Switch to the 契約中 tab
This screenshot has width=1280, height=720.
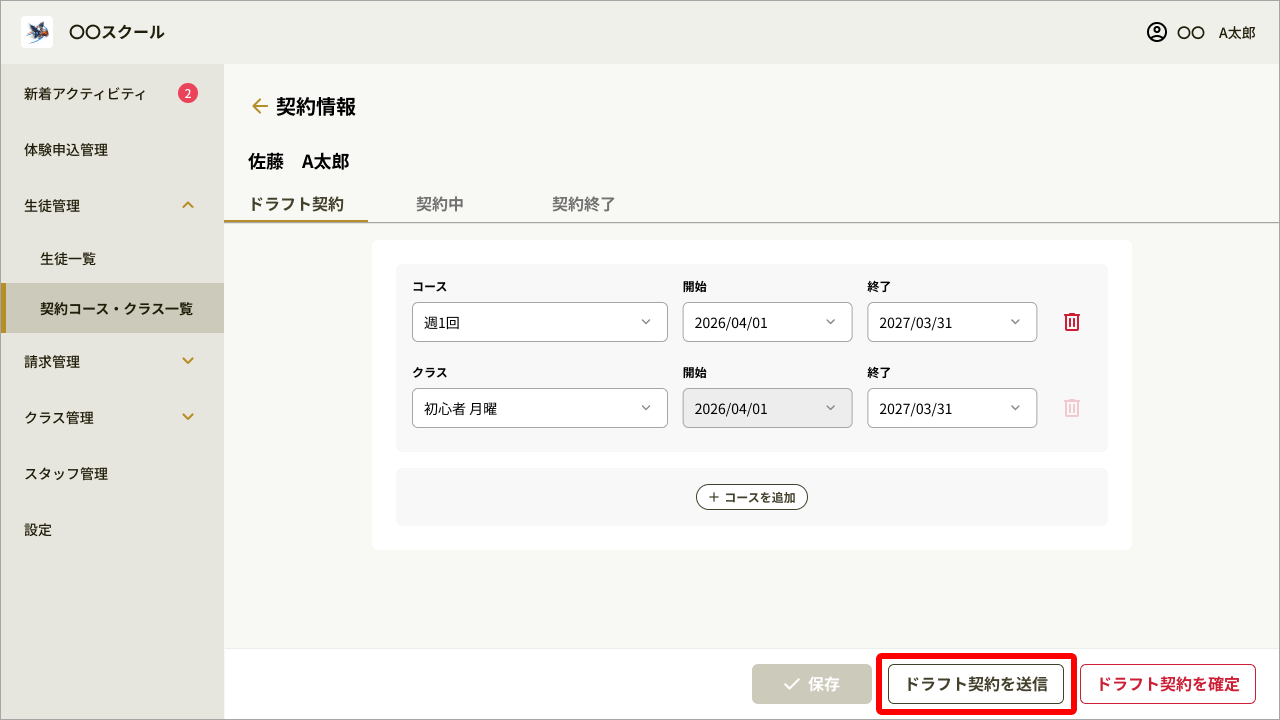click(x=439, y=204)
